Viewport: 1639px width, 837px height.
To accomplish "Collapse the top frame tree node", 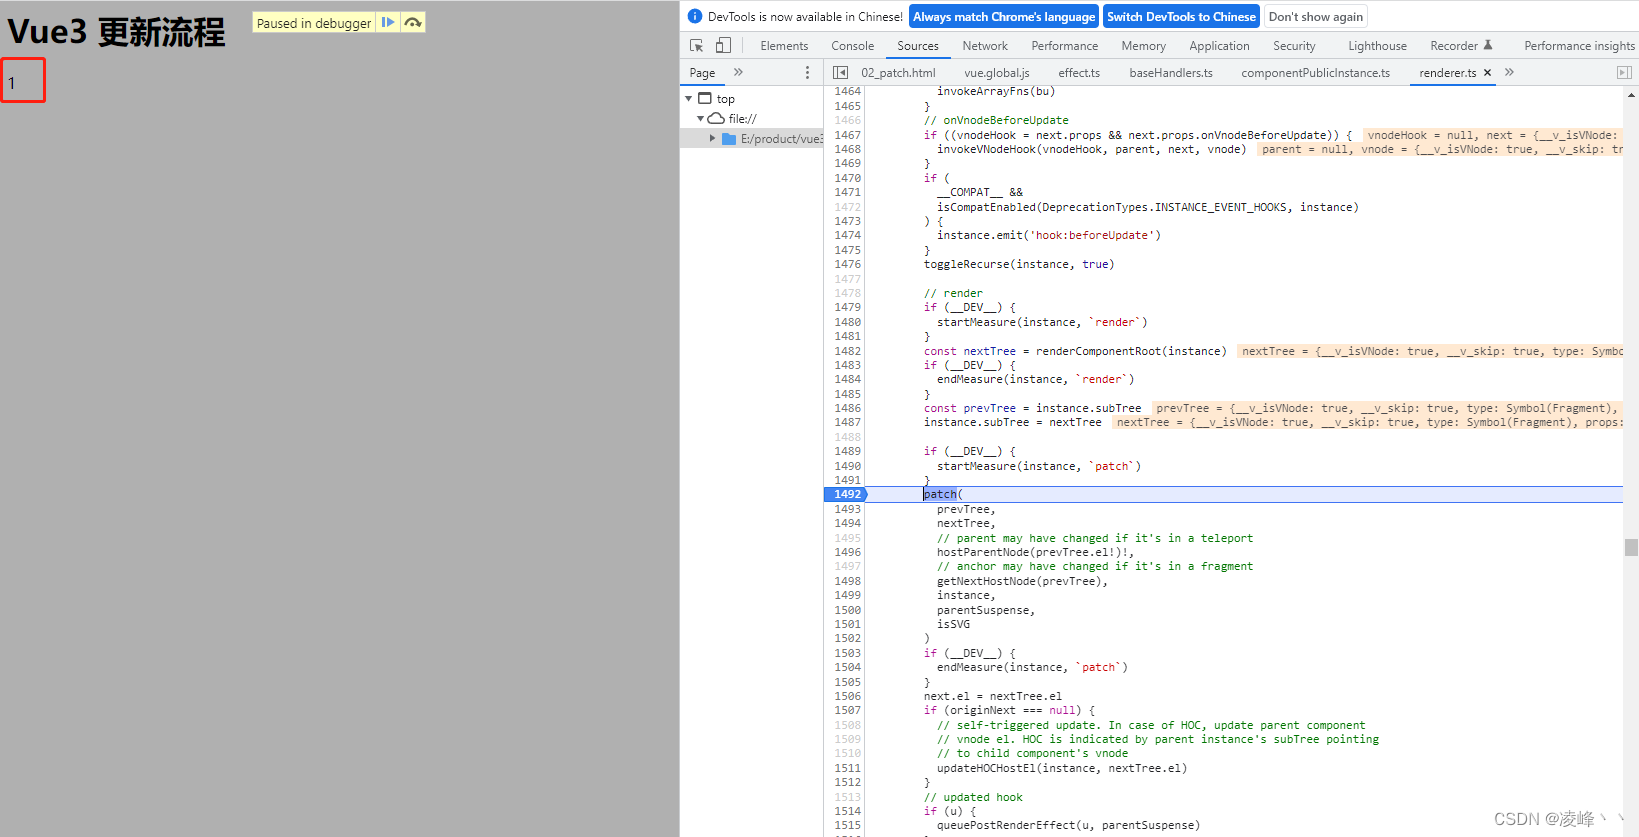I will tap(688, 99).
